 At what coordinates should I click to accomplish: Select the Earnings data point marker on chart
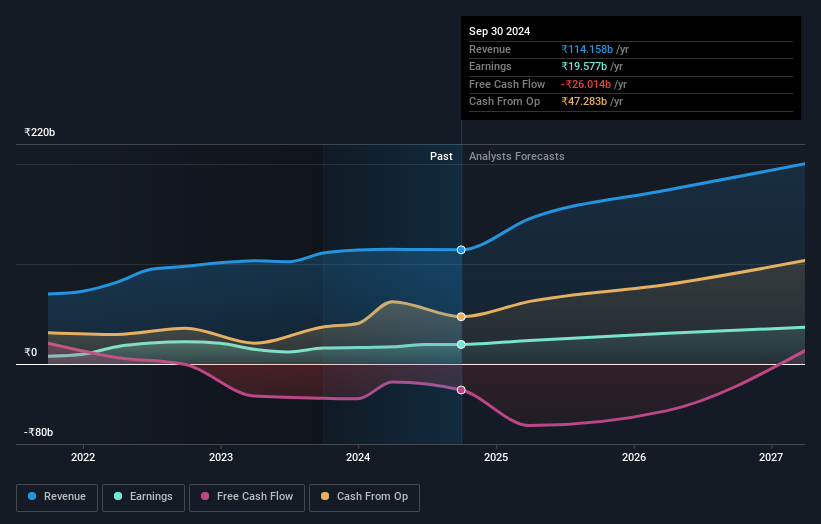[461, 344]
